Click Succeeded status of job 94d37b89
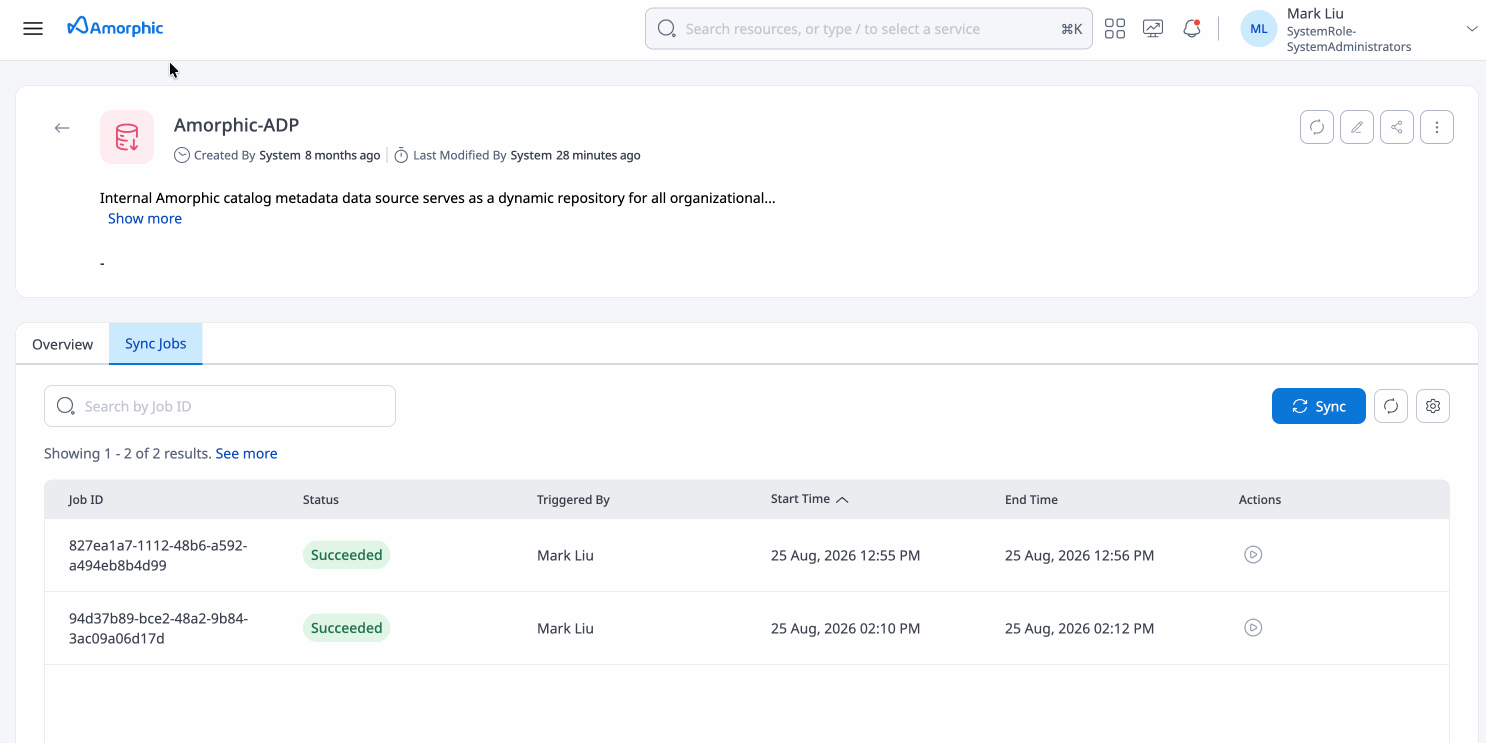This screenshot has height=743, width=1486. pyautogui.click(x=346, y=628)
